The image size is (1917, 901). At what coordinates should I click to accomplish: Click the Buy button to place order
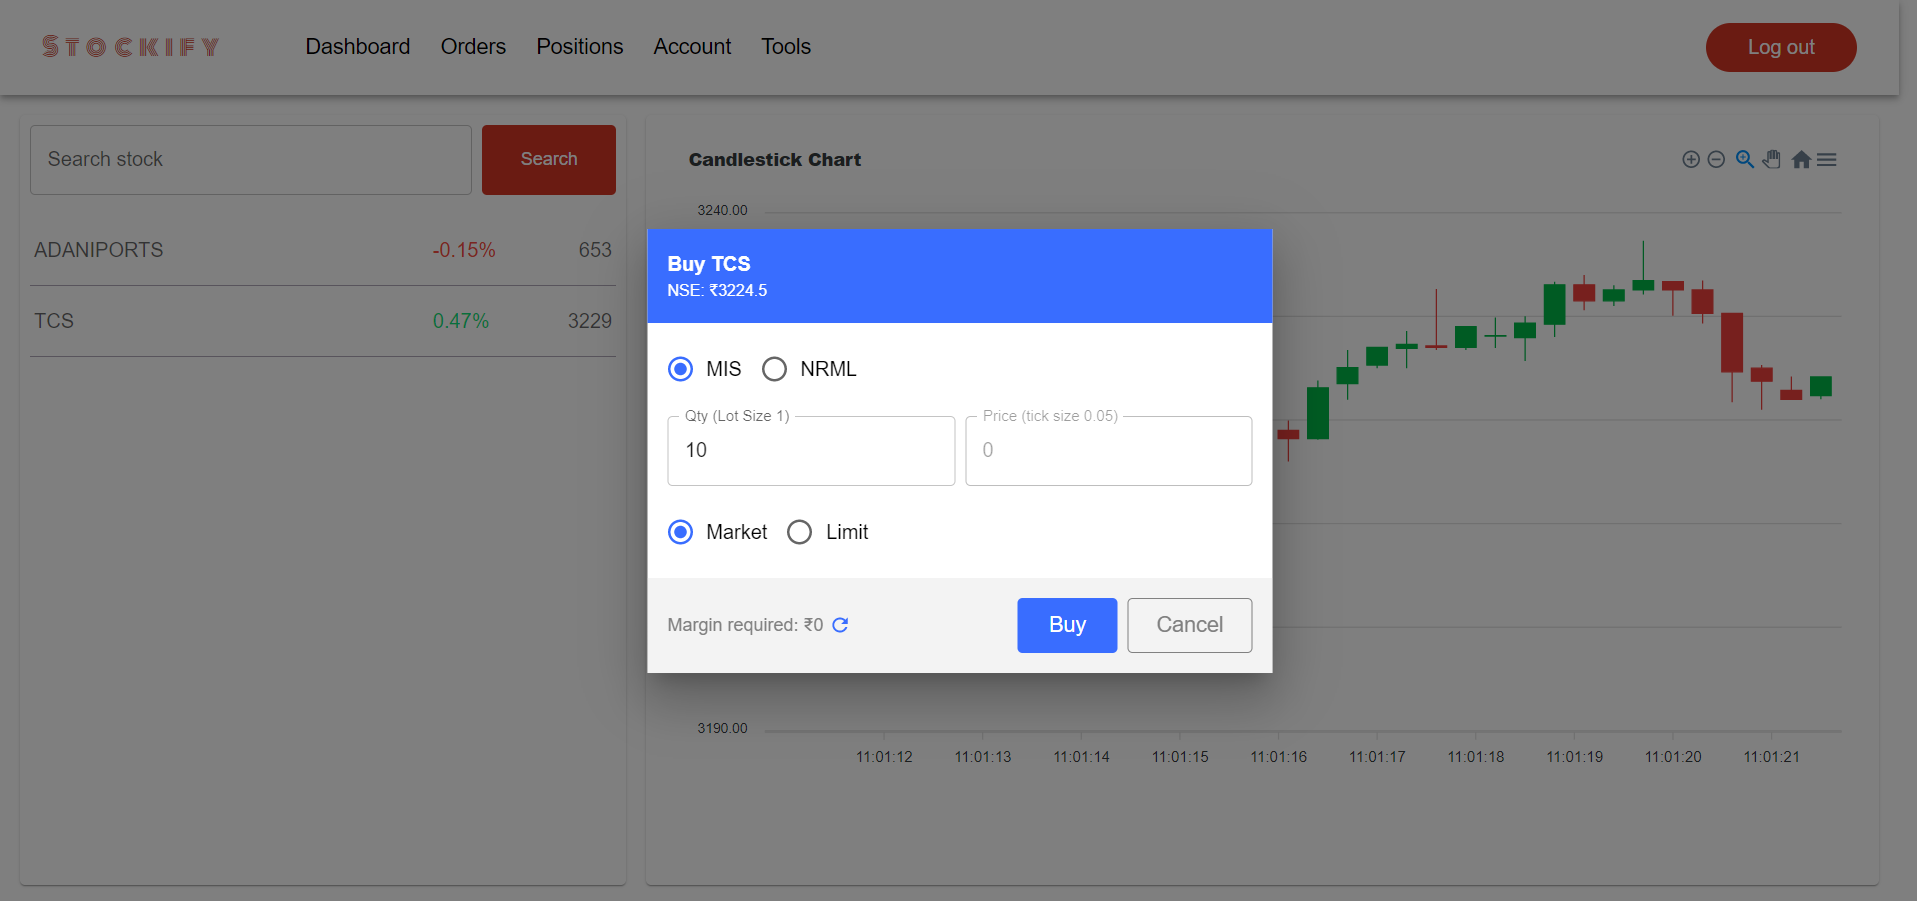tap(1066, 625)
